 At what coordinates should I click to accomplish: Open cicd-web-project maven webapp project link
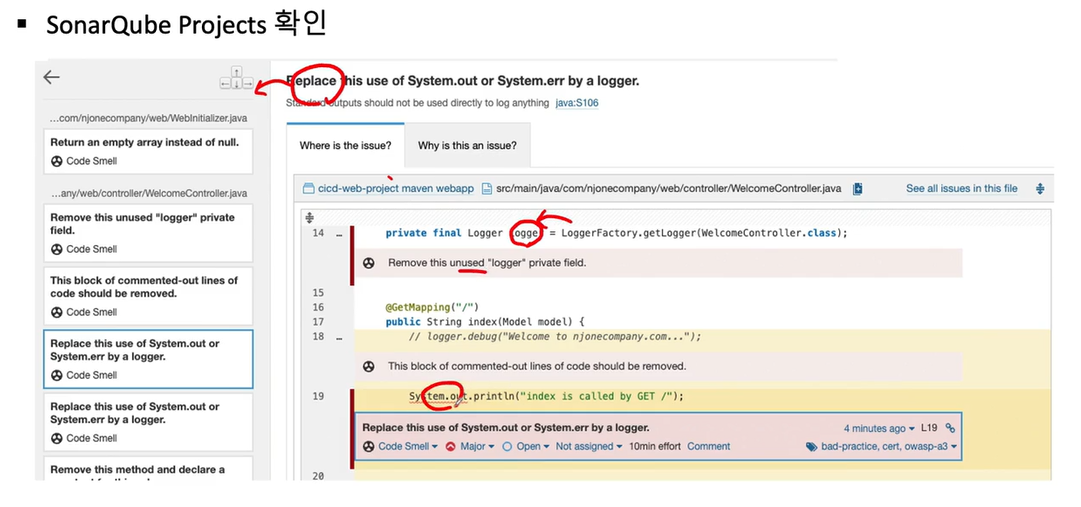point(396,188)
